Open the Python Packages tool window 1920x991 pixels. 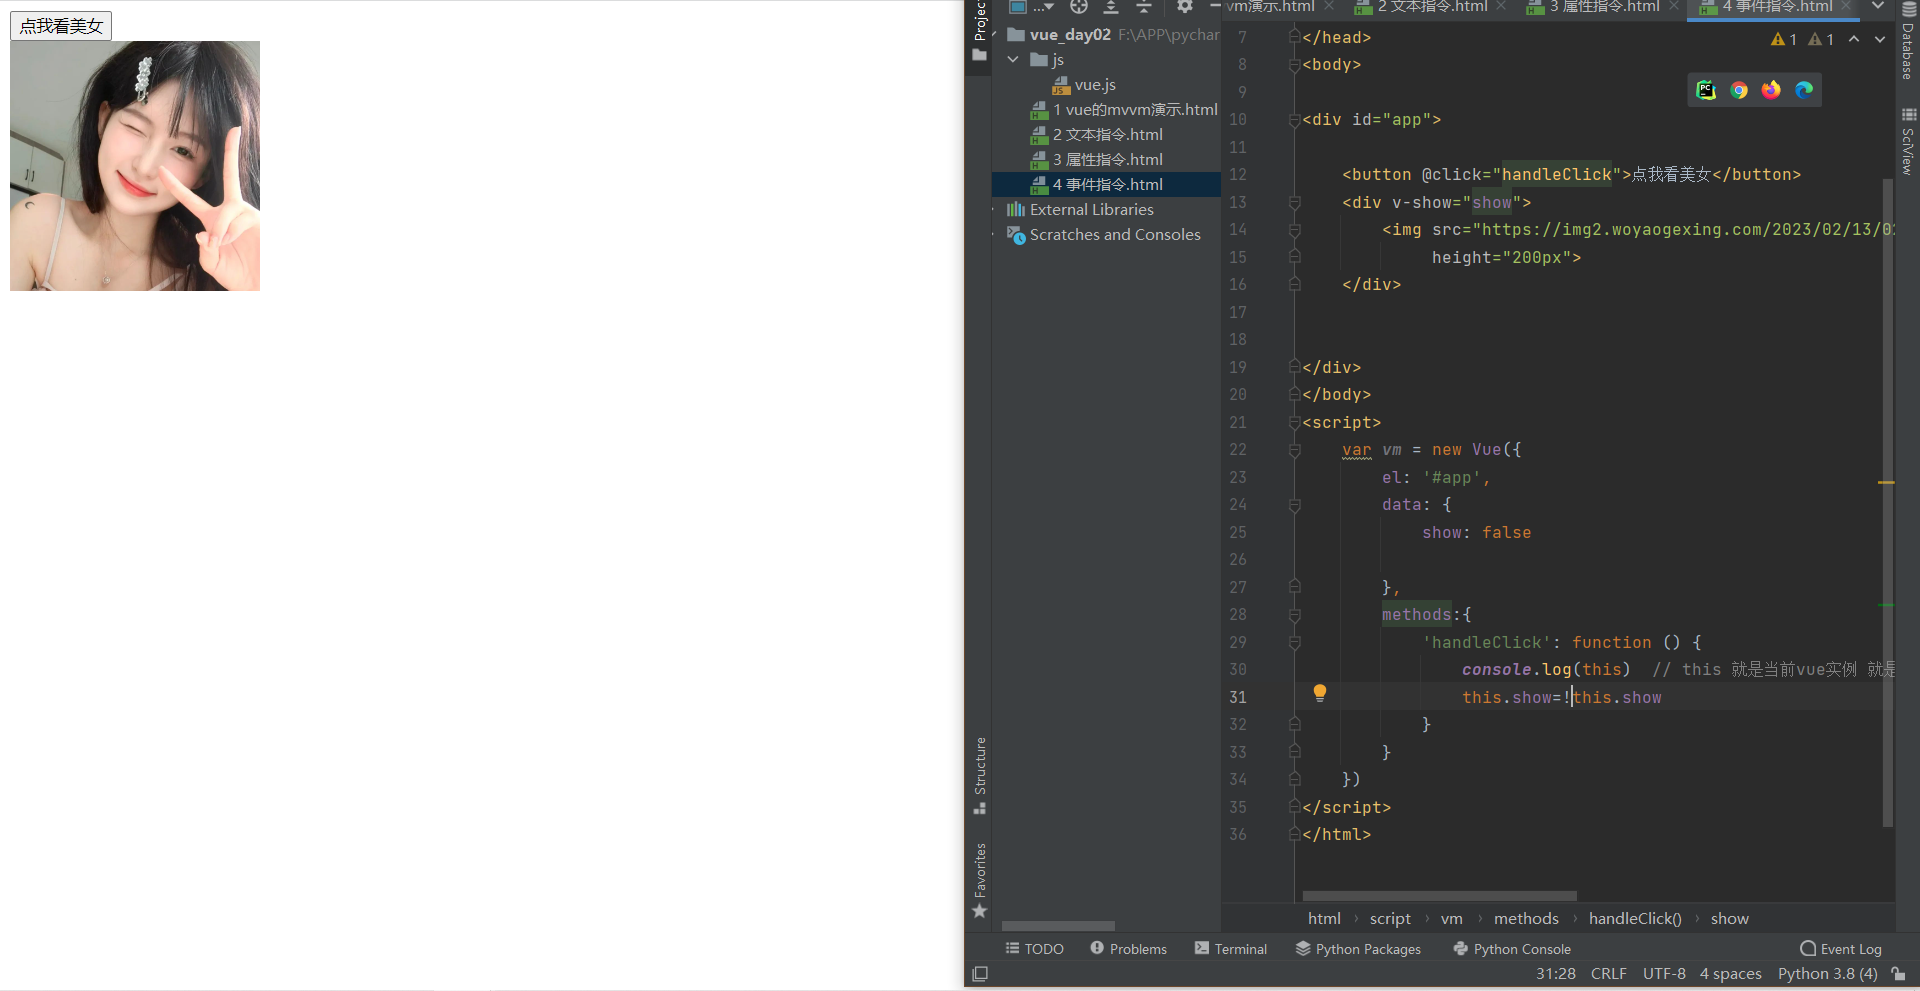click(x=1358, y=949)
